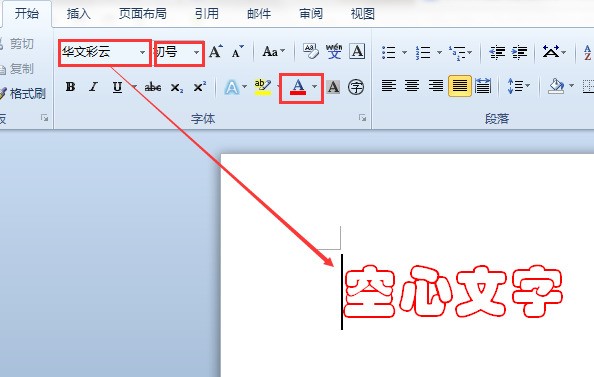Image resolution: width=594 pixels, height=377 pixels.
Task: Open the font dialog launcher
Action: tap(363, 118)
